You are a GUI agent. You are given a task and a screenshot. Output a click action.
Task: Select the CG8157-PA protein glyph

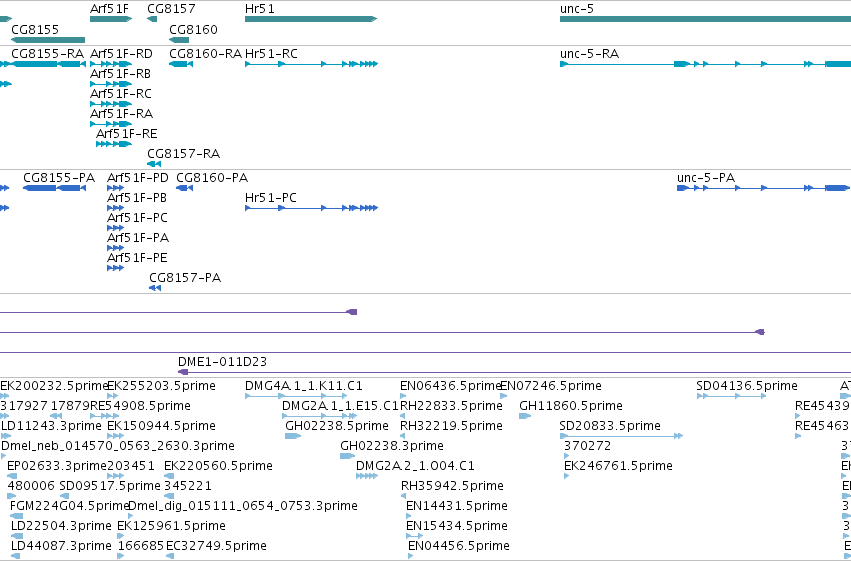coord(155,288)
